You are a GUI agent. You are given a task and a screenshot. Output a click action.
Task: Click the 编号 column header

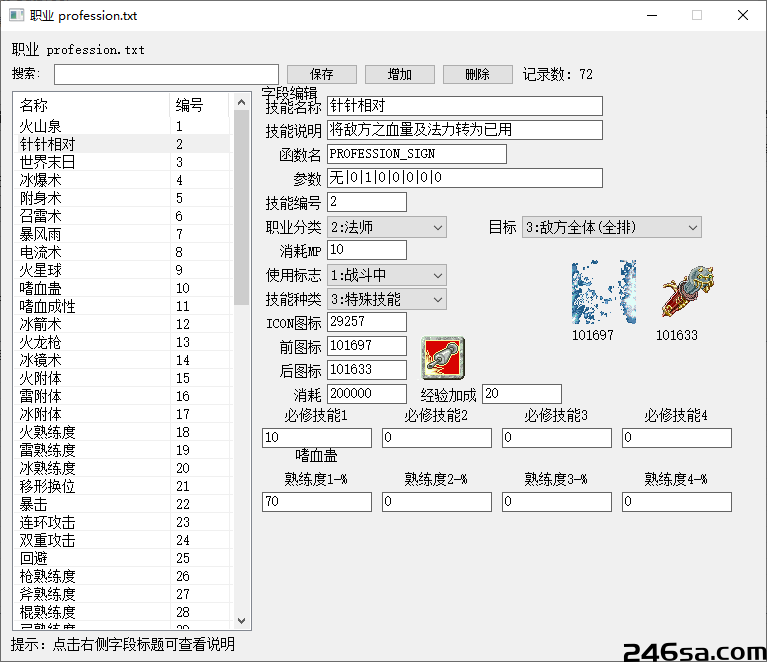tap(200, 105)
